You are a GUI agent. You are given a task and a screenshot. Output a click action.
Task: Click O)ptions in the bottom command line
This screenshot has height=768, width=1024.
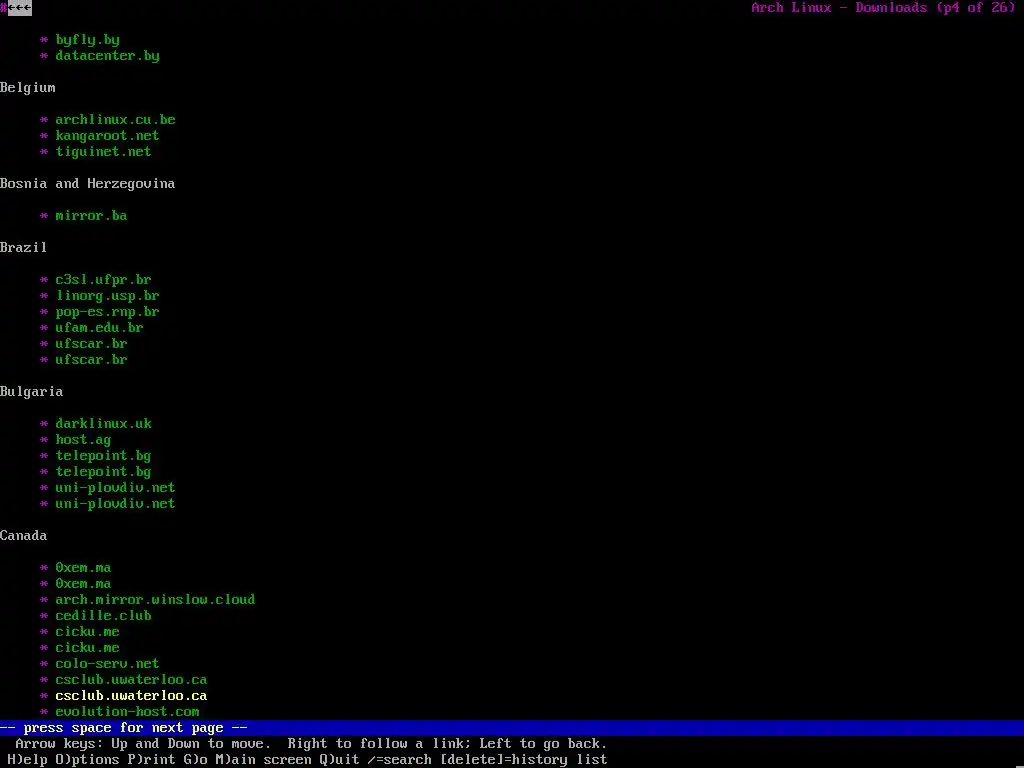(88, 760)
